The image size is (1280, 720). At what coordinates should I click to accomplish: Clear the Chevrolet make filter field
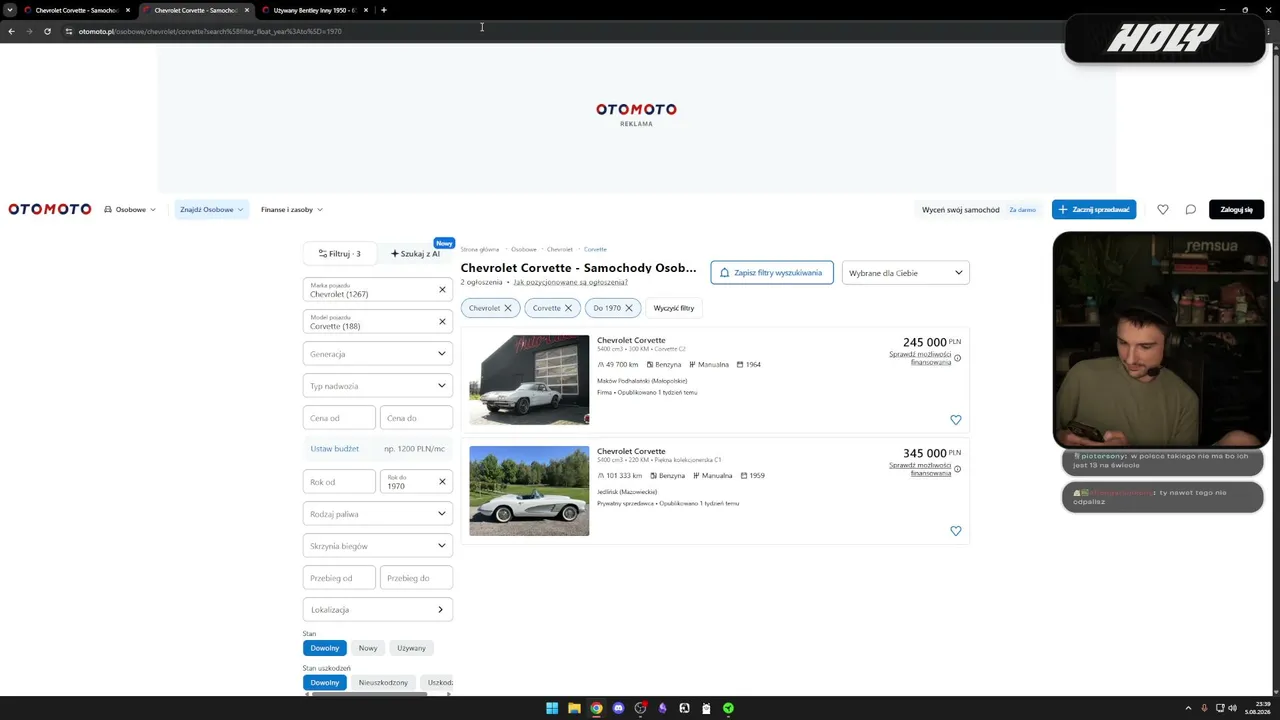pos(442,290)
